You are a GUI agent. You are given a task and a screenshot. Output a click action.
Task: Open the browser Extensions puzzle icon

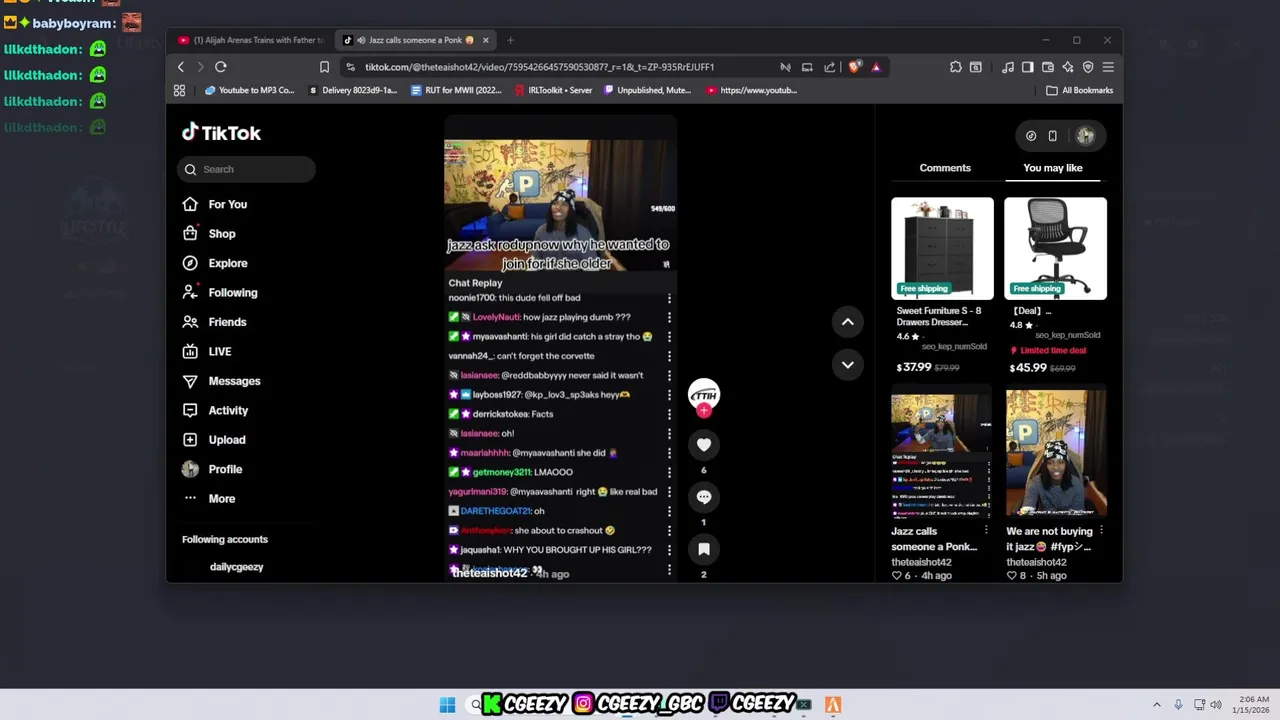click(x=956, y=67)
